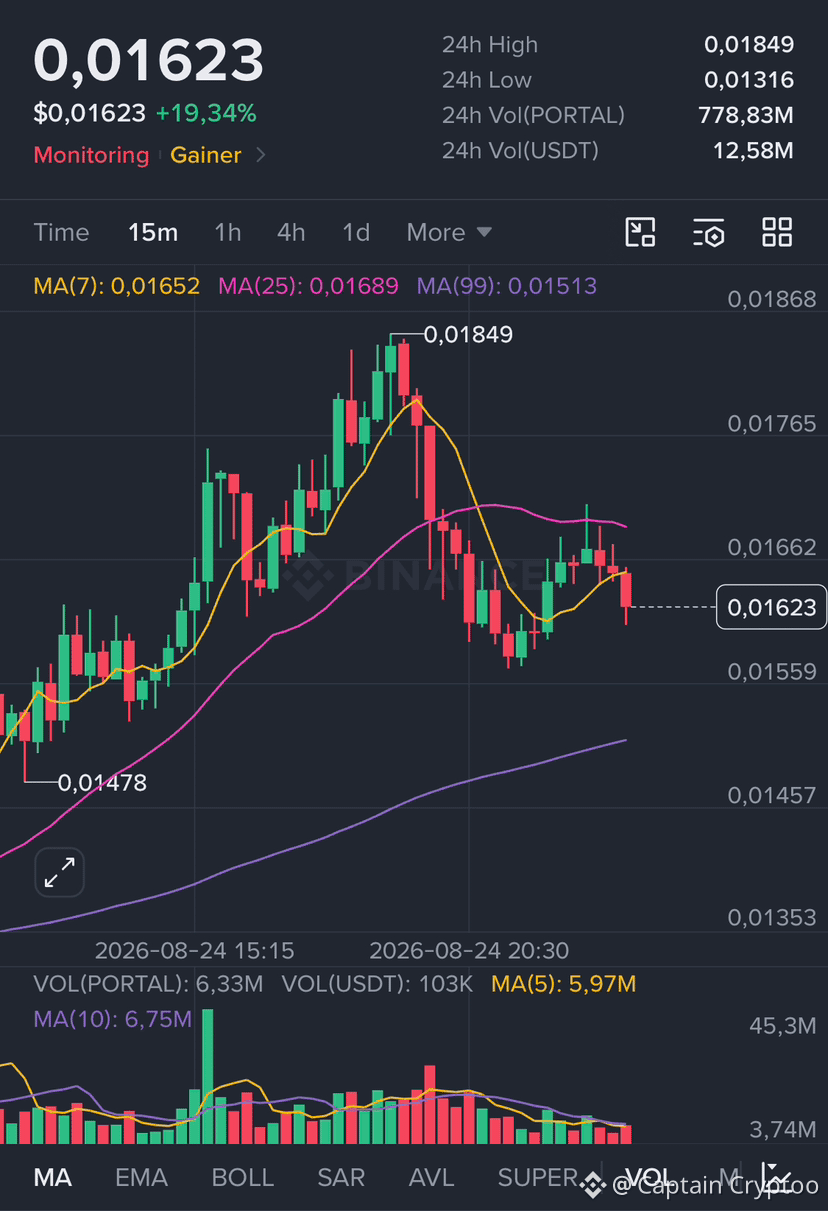Click the VOL(PORTAL): 6,33M label
Viewport: 828px width, 1211px height.
148,984
